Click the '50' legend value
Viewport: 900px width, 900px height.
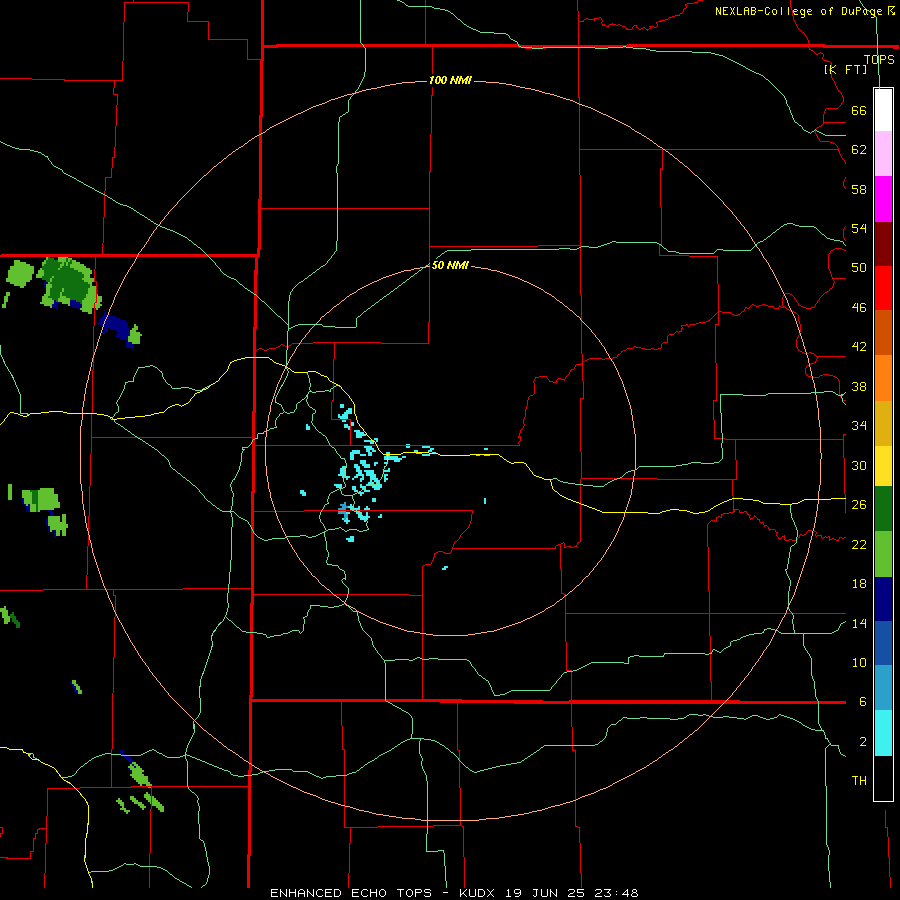(859, 267)
